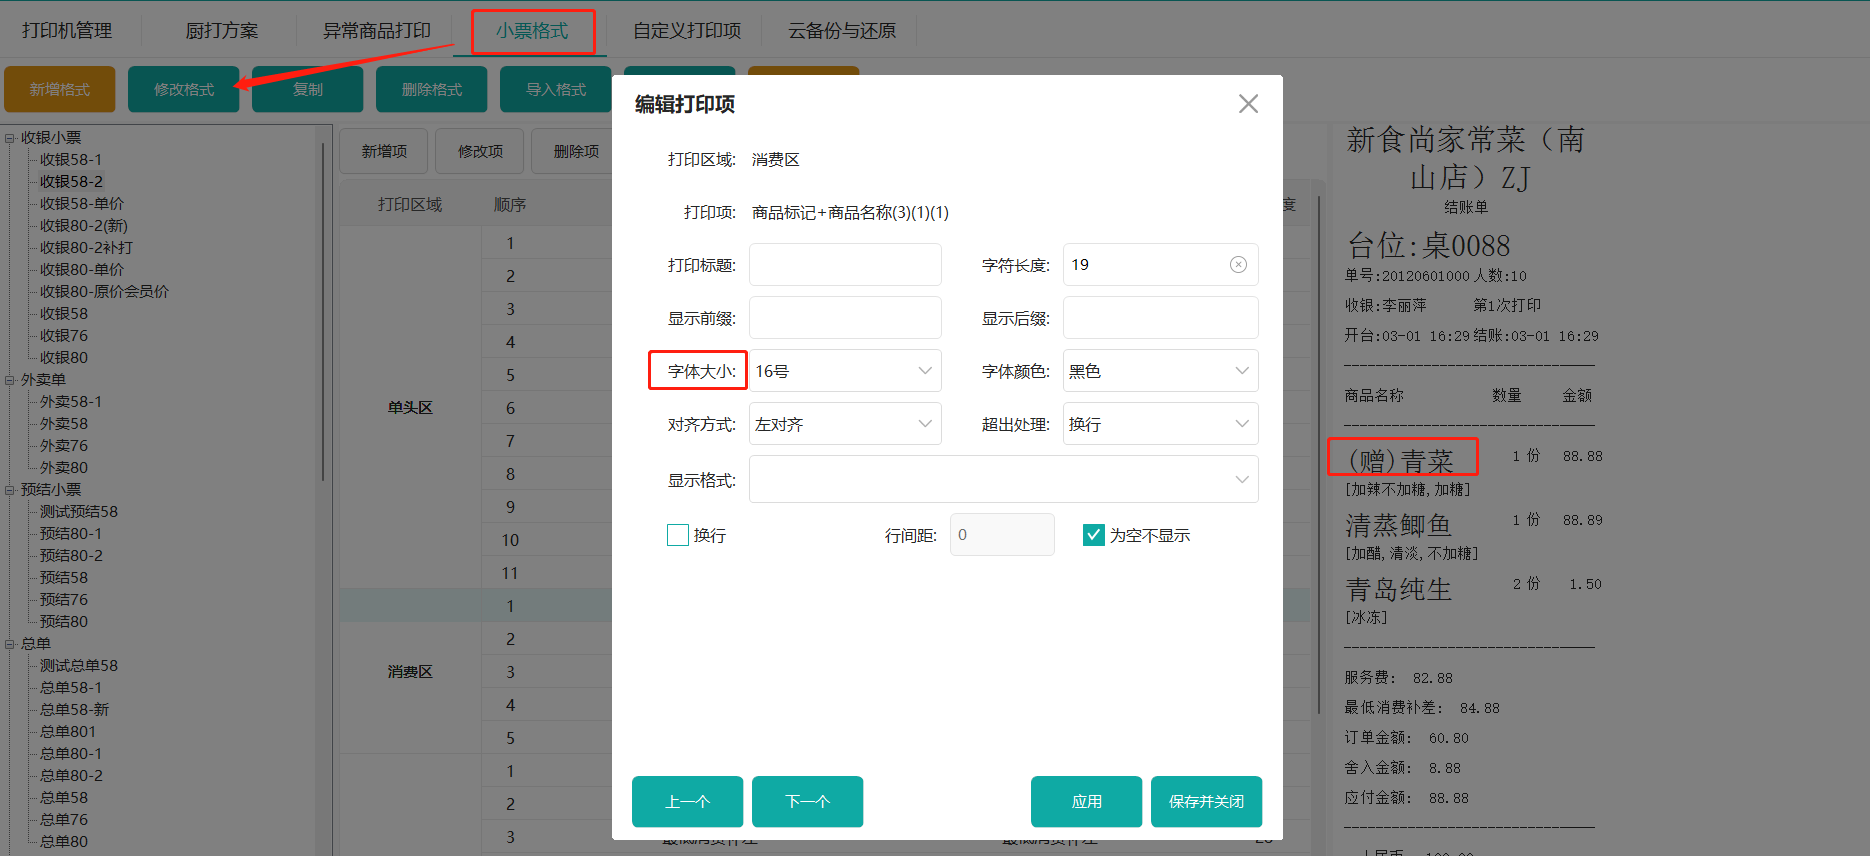Click the 新增格式 button

tap(60, 89)
